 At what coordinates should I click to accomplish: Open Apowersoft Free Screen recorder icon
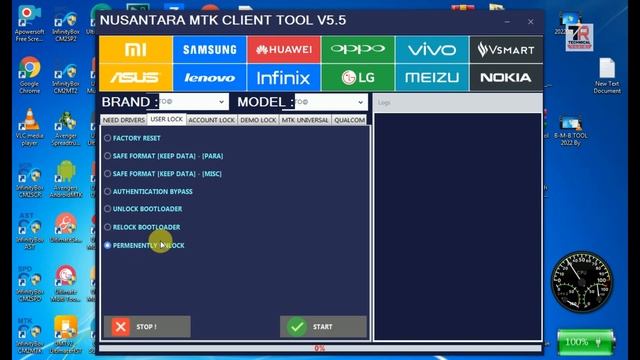[x=29, y=24]
